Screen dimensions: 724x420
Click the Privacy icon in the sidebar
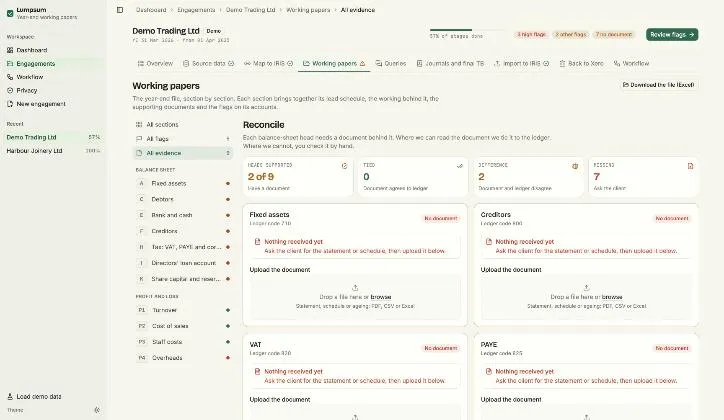(10, 90)
